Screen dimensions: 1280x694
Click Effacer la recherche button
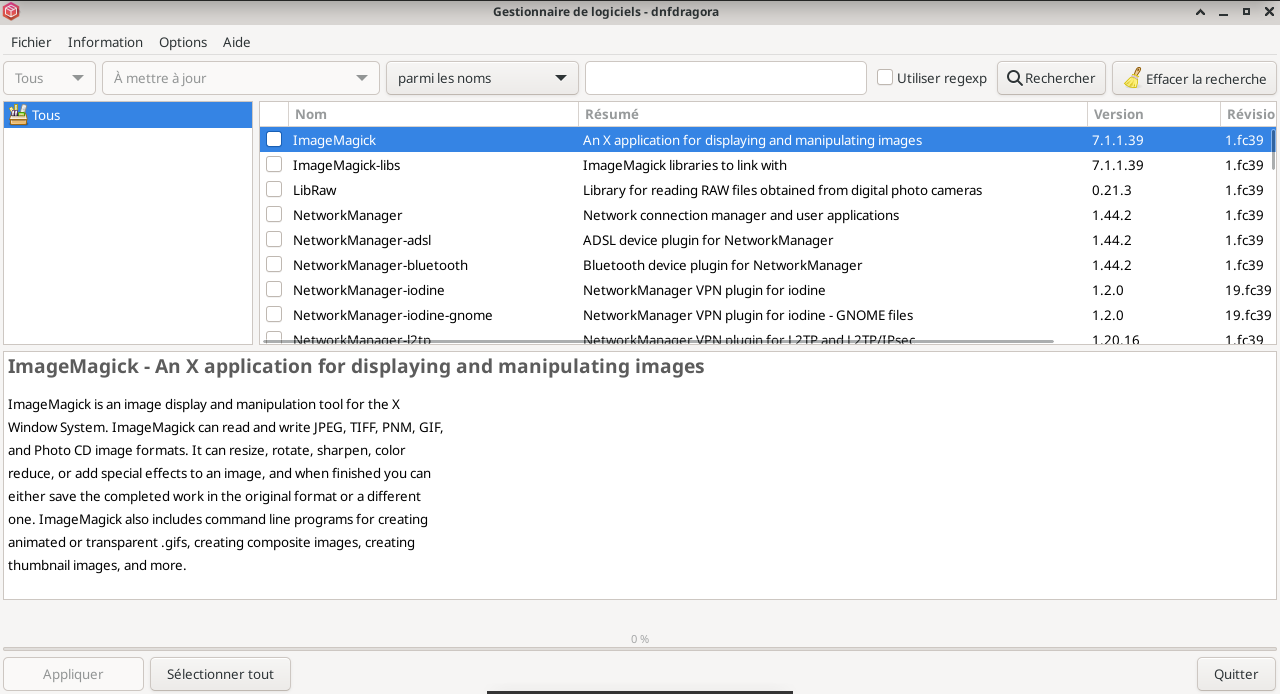tap(1194, 78)
